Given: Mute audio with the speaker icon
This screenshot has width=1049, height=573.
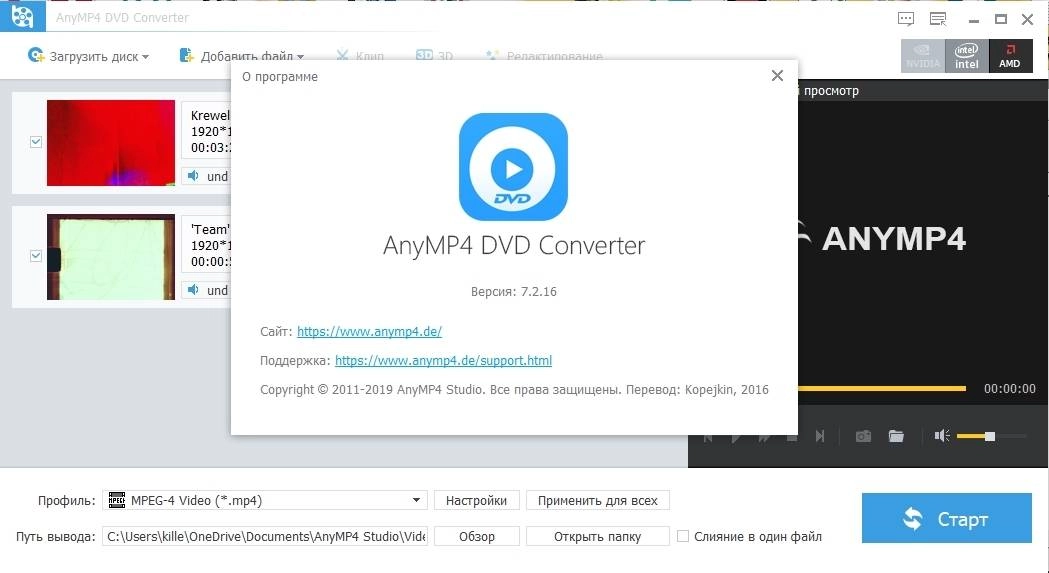Looking at the screenshot, I should tap(942, 436).
